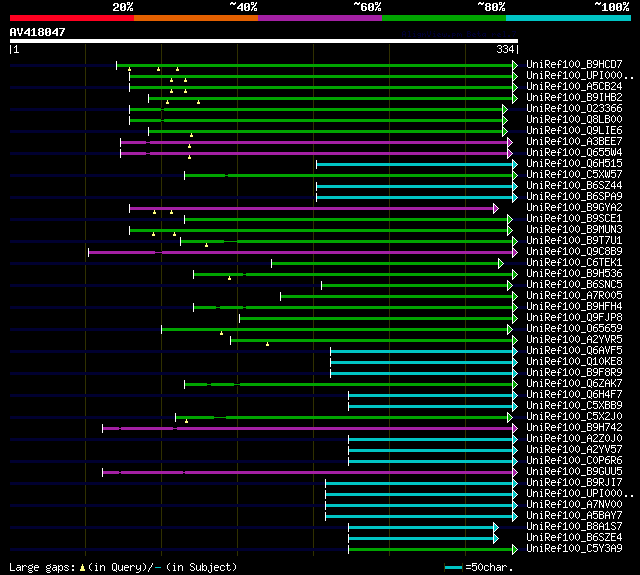Click UniRef100_C6TEK1 label
Viewport: 640px width, 575px height.
point(574,263)
